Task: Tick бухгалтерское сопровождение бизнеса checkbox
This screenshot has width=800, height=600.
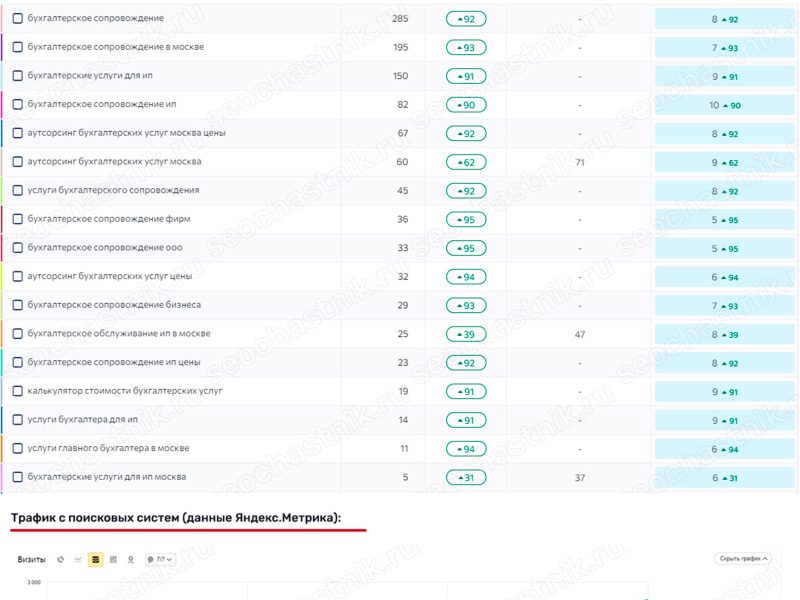Action: 18,305
